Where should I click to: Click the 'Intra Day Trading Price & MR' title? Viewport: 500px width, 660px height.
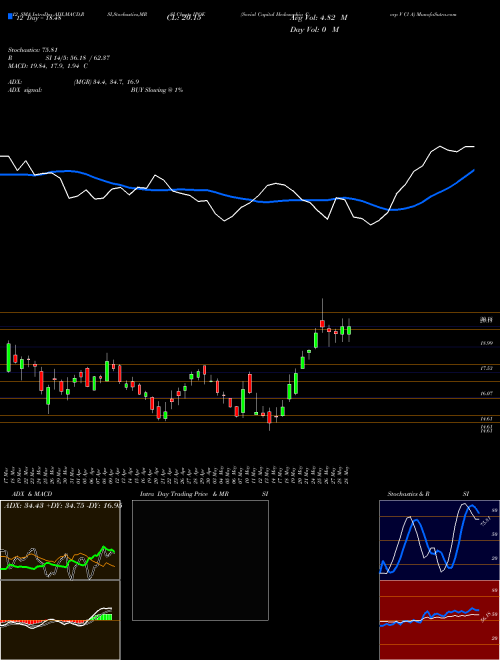[x=184, y=494]
